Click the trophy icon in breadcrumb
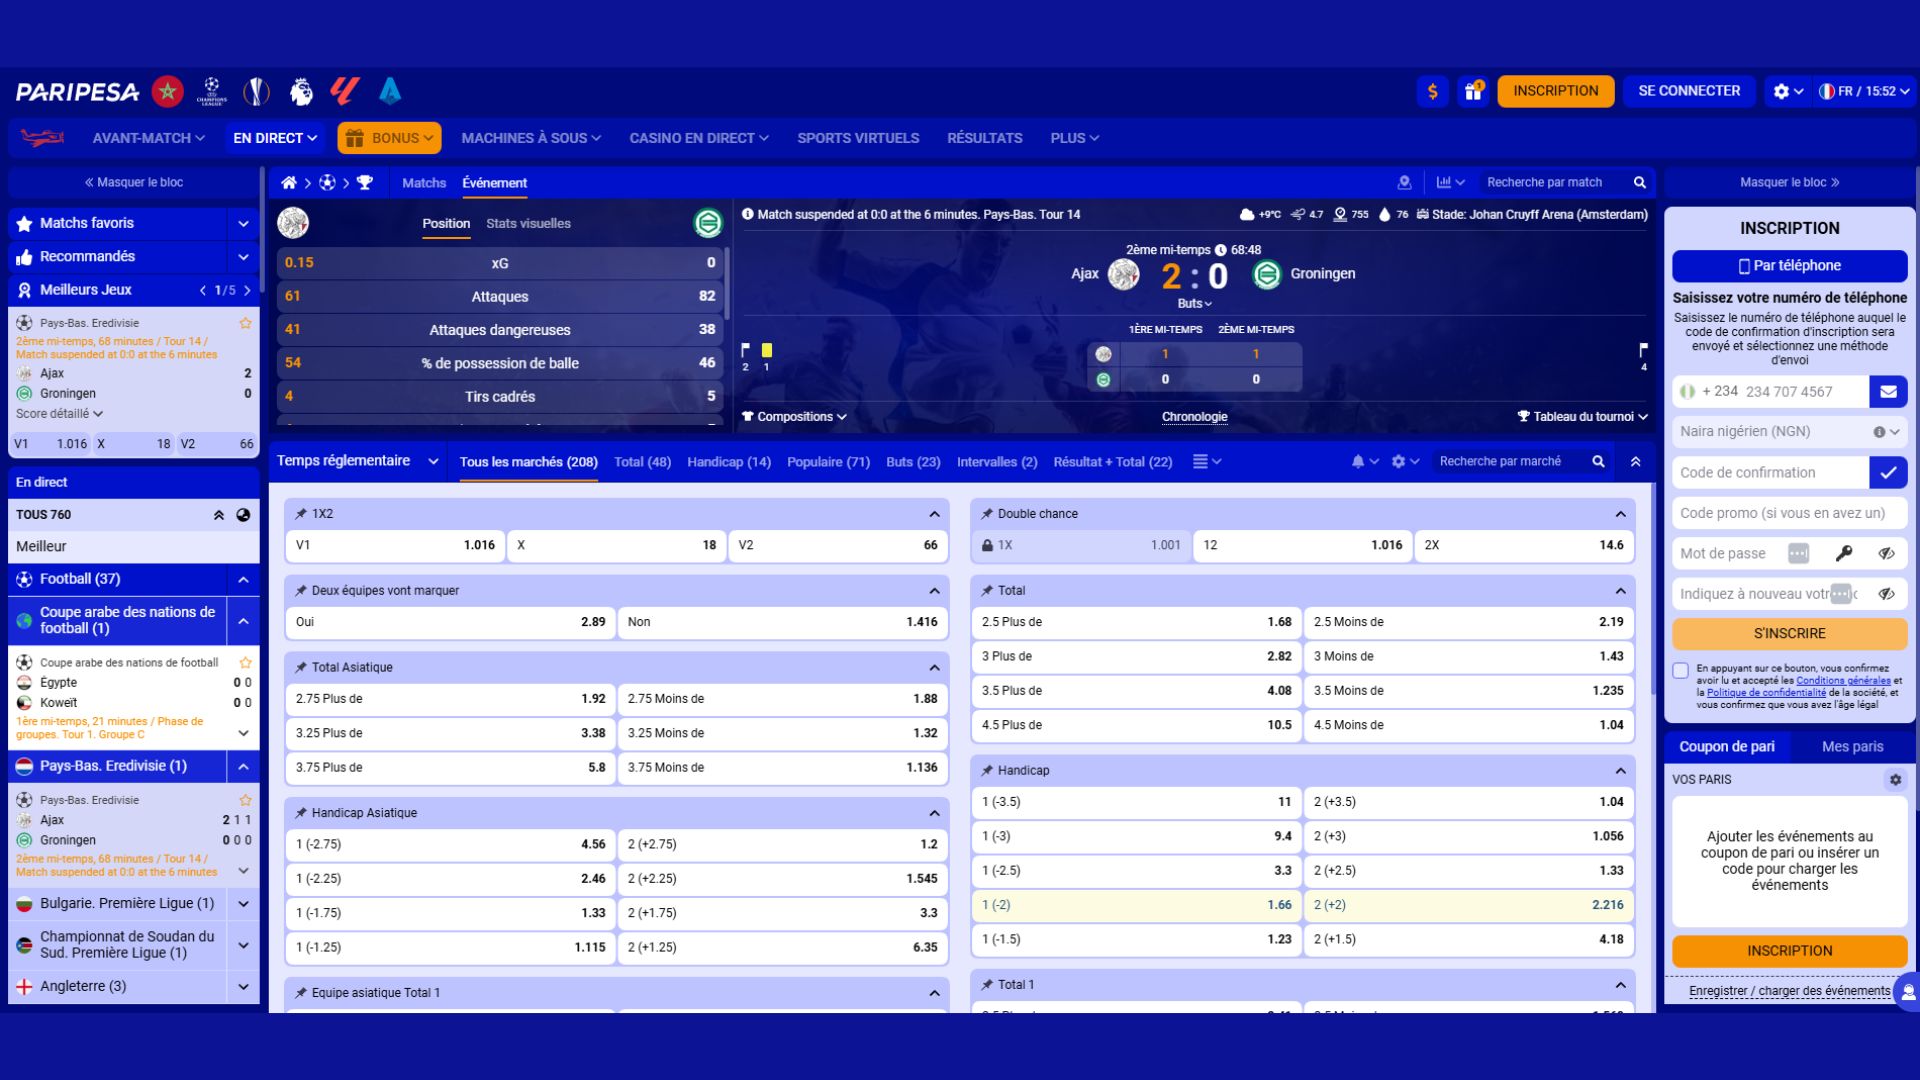 click(365, 183)
